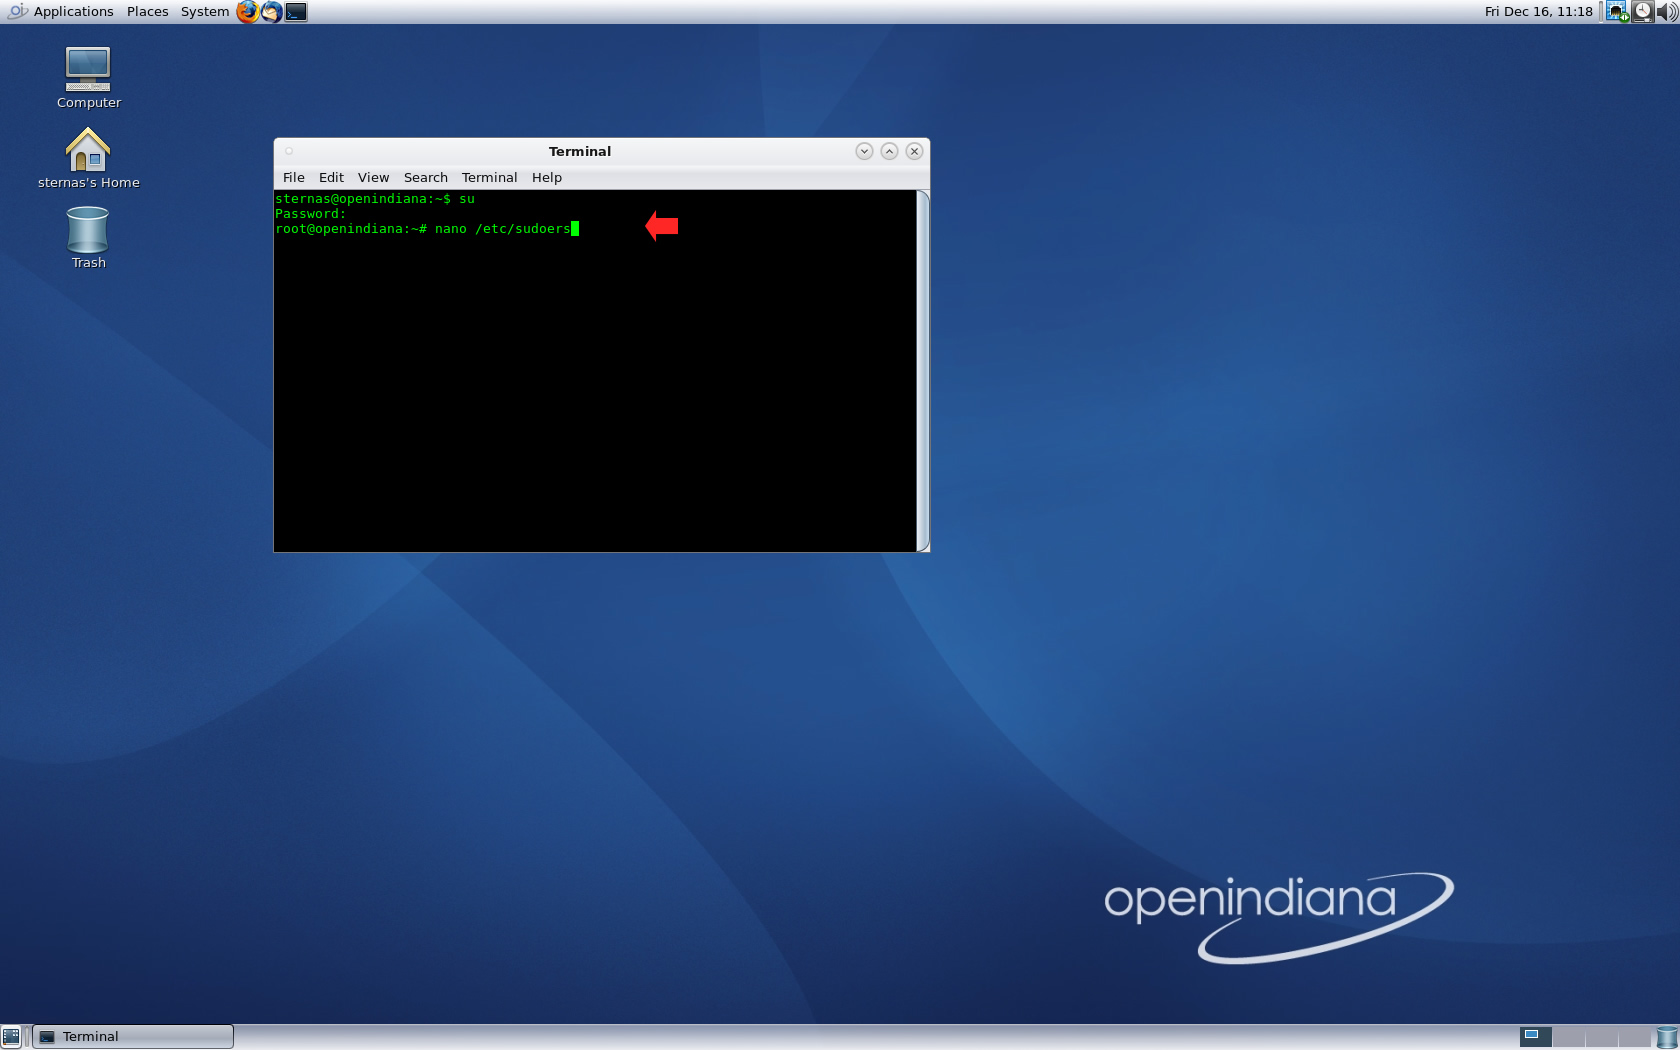
Task: Open the Terminal Edit menu
Action: click(x=331, y=178)
